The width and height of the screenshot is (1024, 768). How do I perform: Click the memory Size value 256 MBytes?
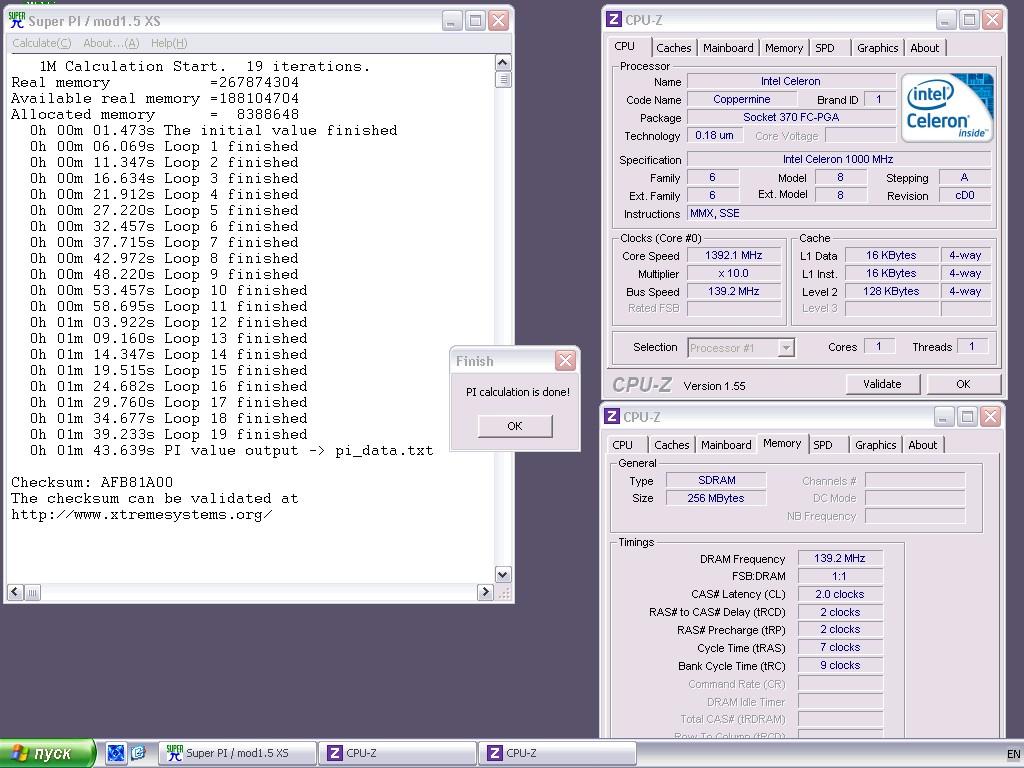coord(716,498)
